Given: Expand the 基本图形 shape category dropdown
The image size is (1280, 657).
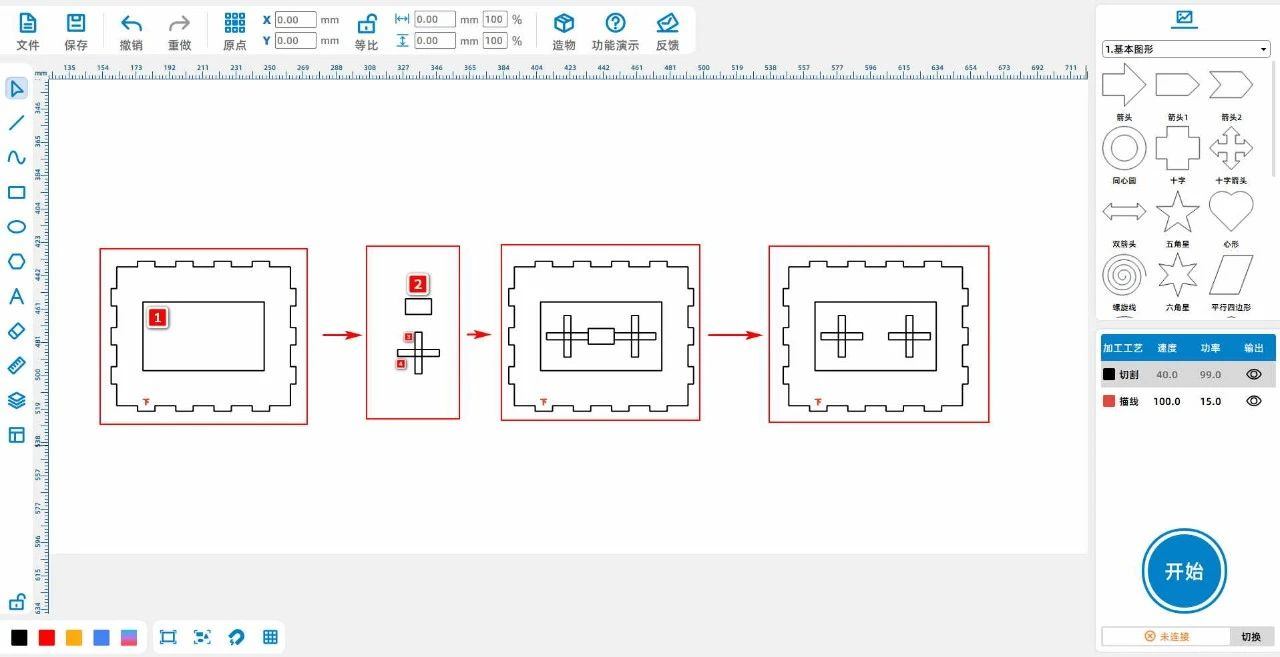Looking at the screenshot, I should pos(1185,49).
